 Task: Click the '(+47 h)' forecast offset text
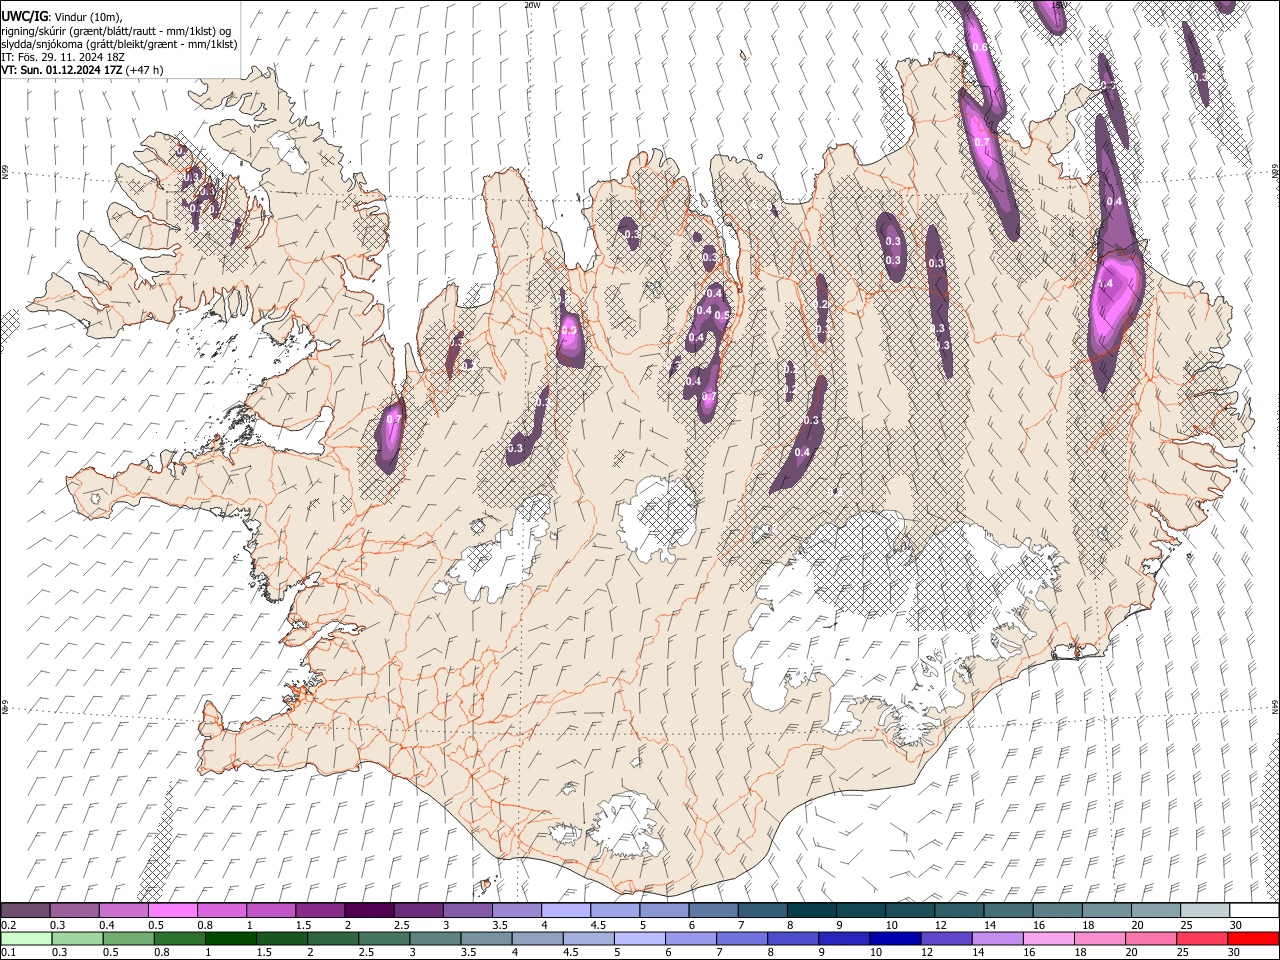pyautogui.click(x=145, y=70)
